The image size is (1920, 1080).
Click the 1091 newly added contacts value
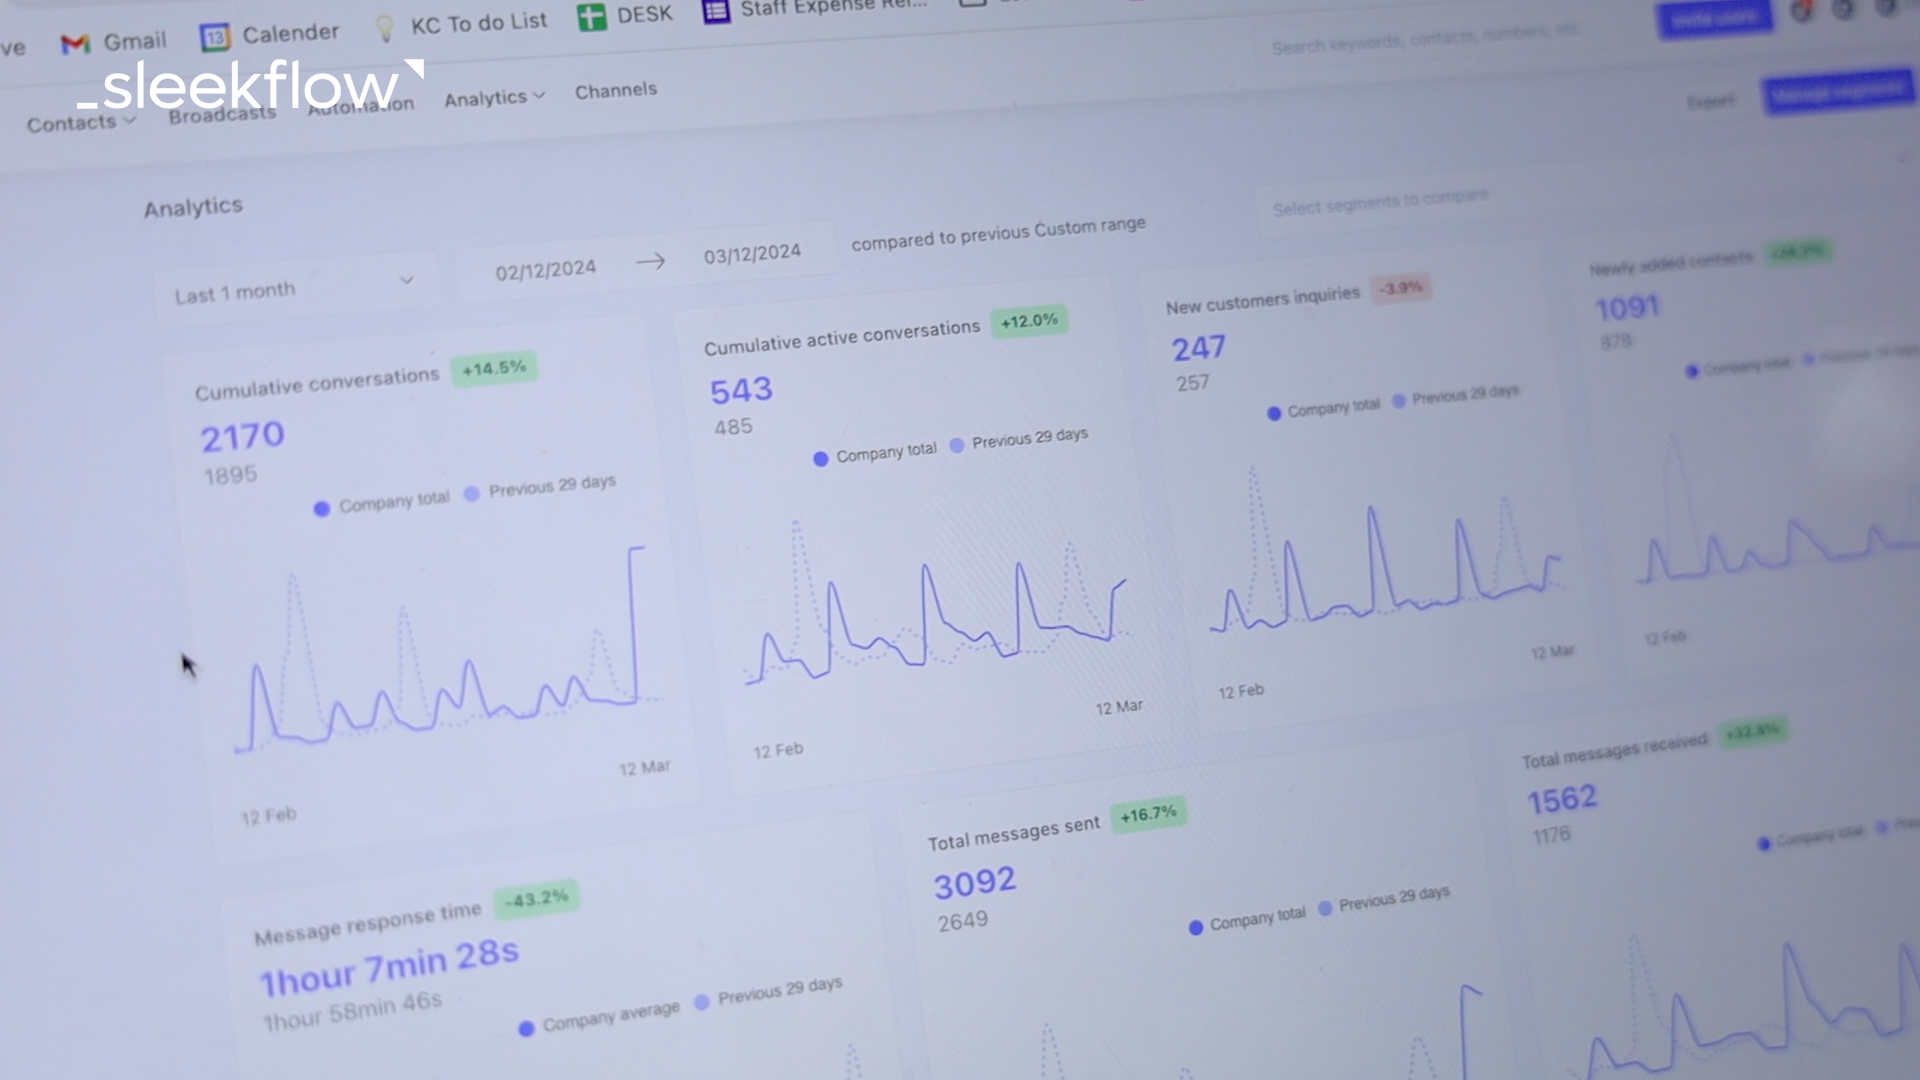pyautogui.click(x=1627, y=308)
